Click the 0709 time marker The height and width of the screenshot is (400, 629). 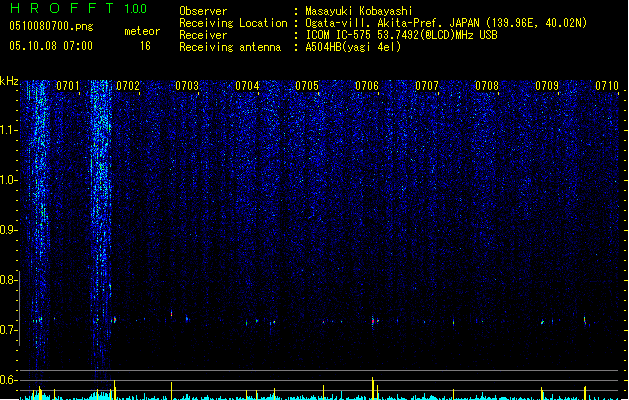(547, 86)
